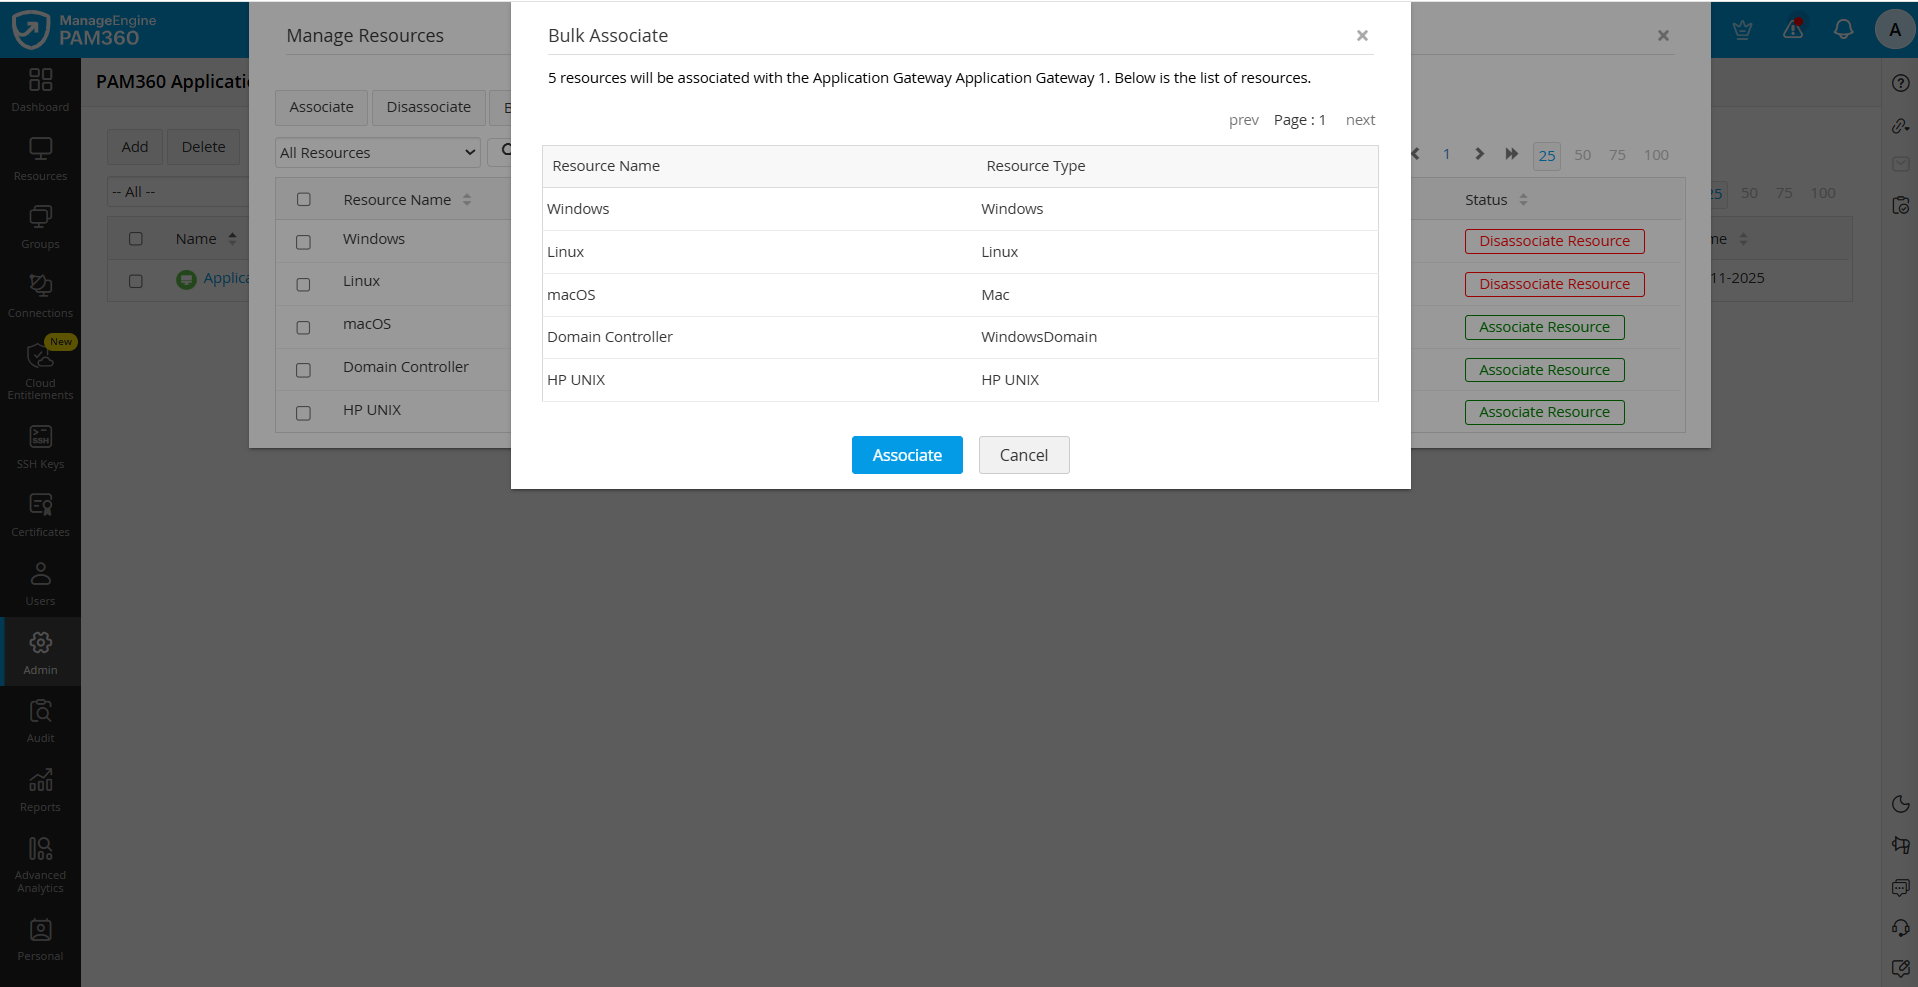
Task: Select the HP UNIX row checkbox
Action: (304, 413)
